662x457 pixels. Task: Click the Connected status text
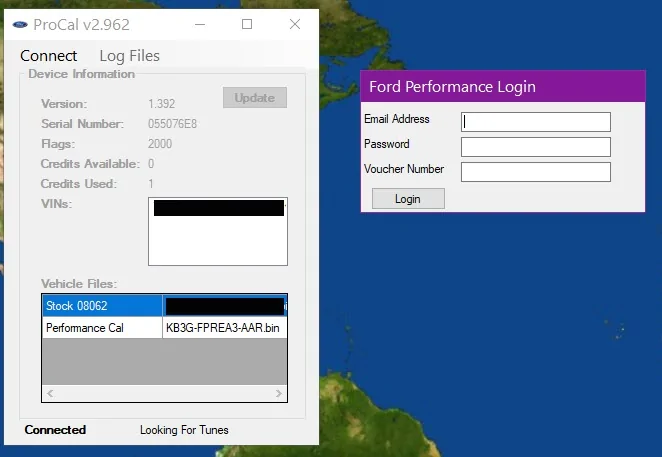click(x=55, y=430)
